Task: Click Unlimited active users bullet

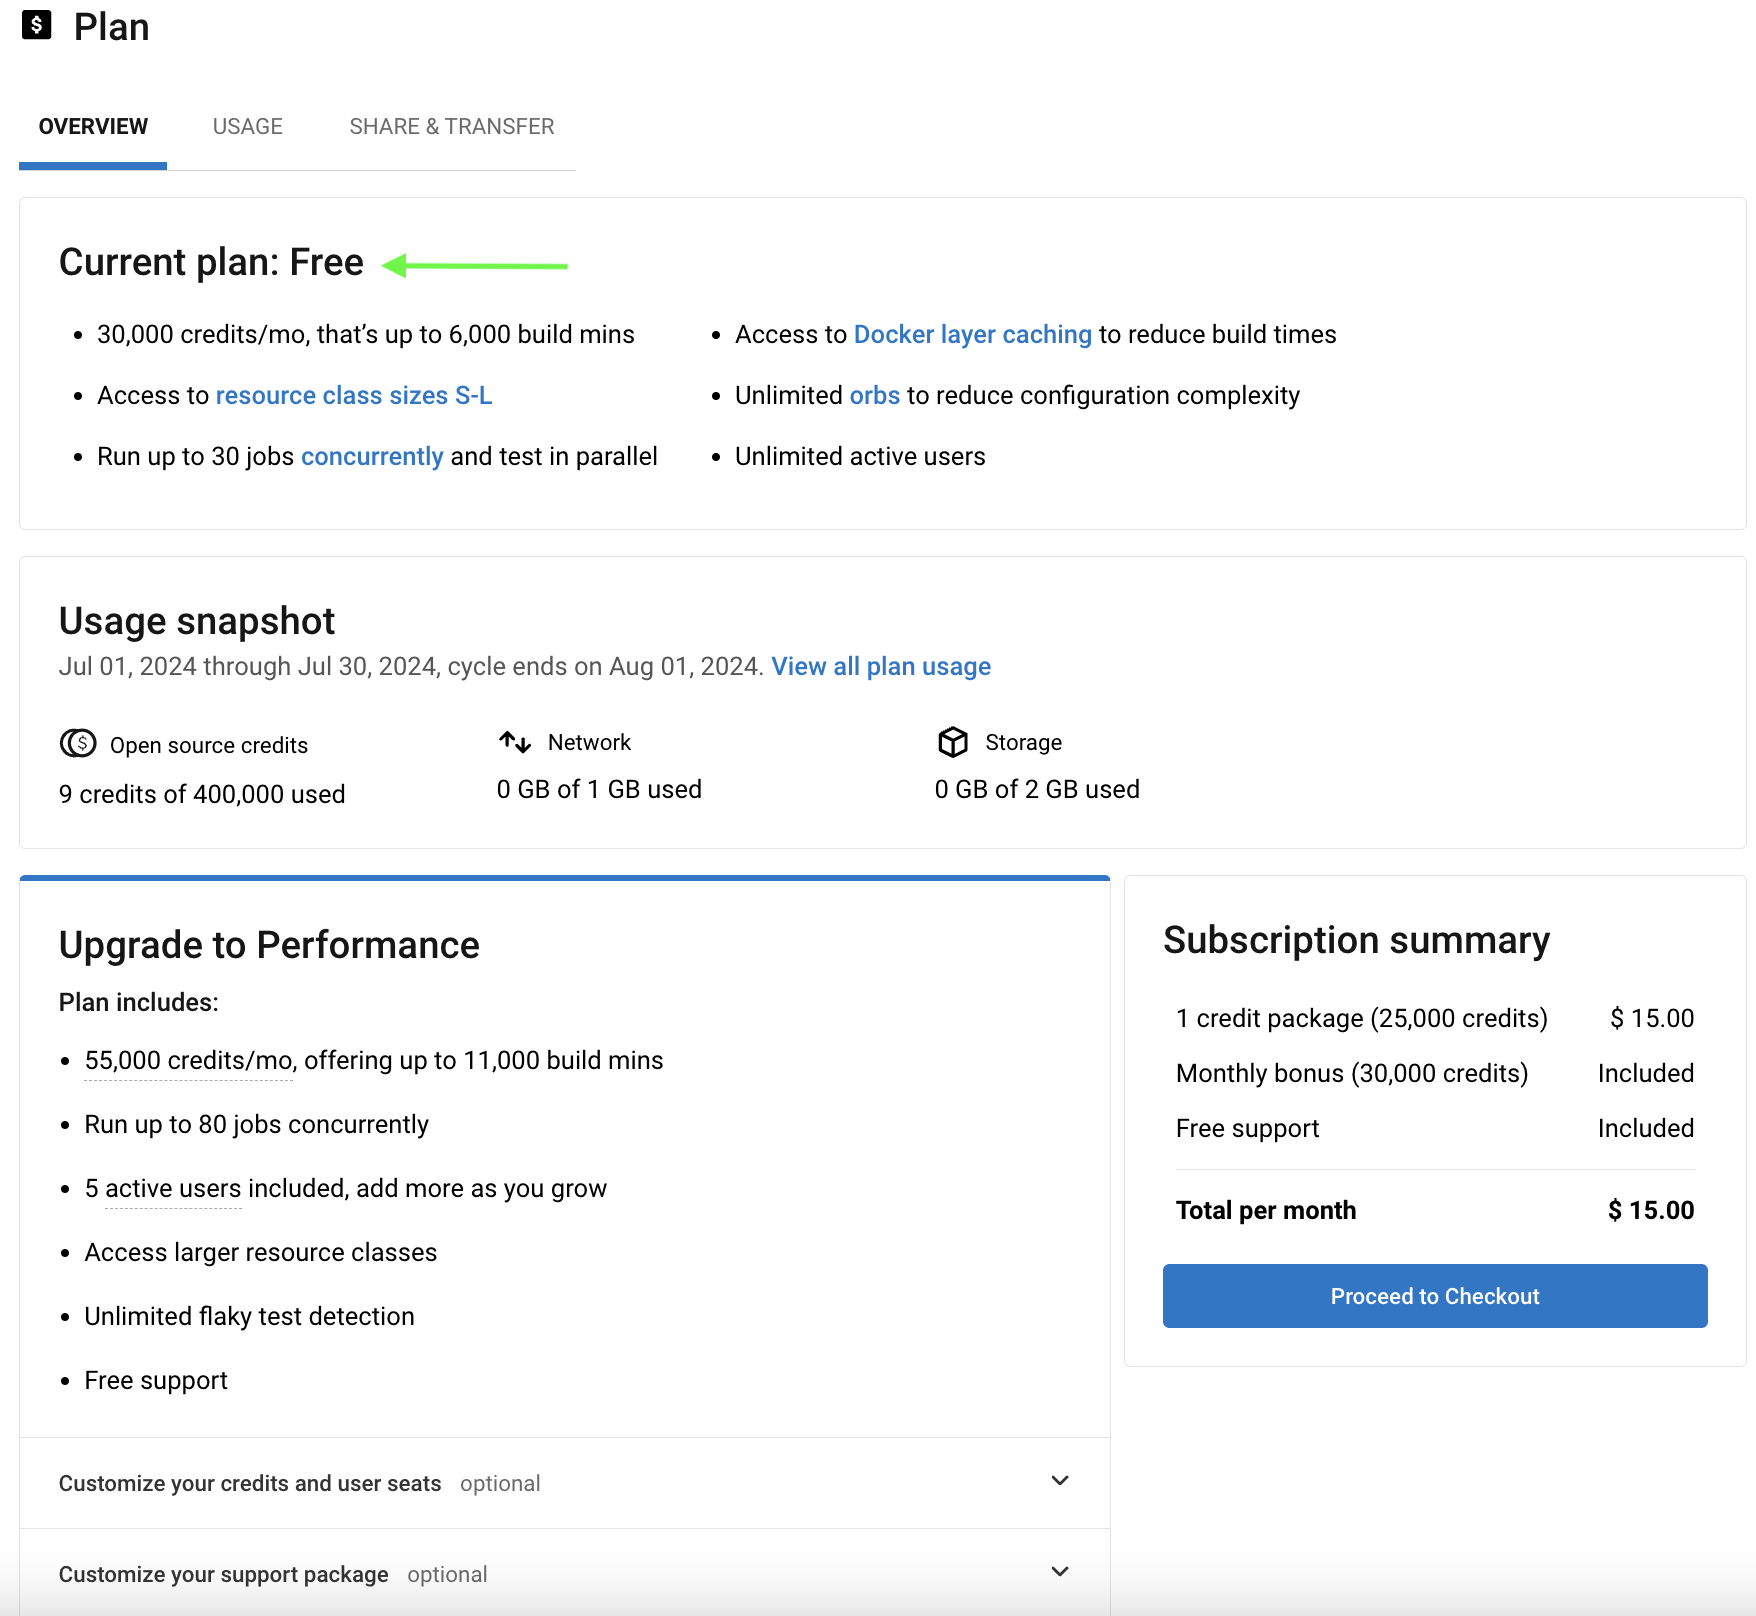Action: point(860,457)
